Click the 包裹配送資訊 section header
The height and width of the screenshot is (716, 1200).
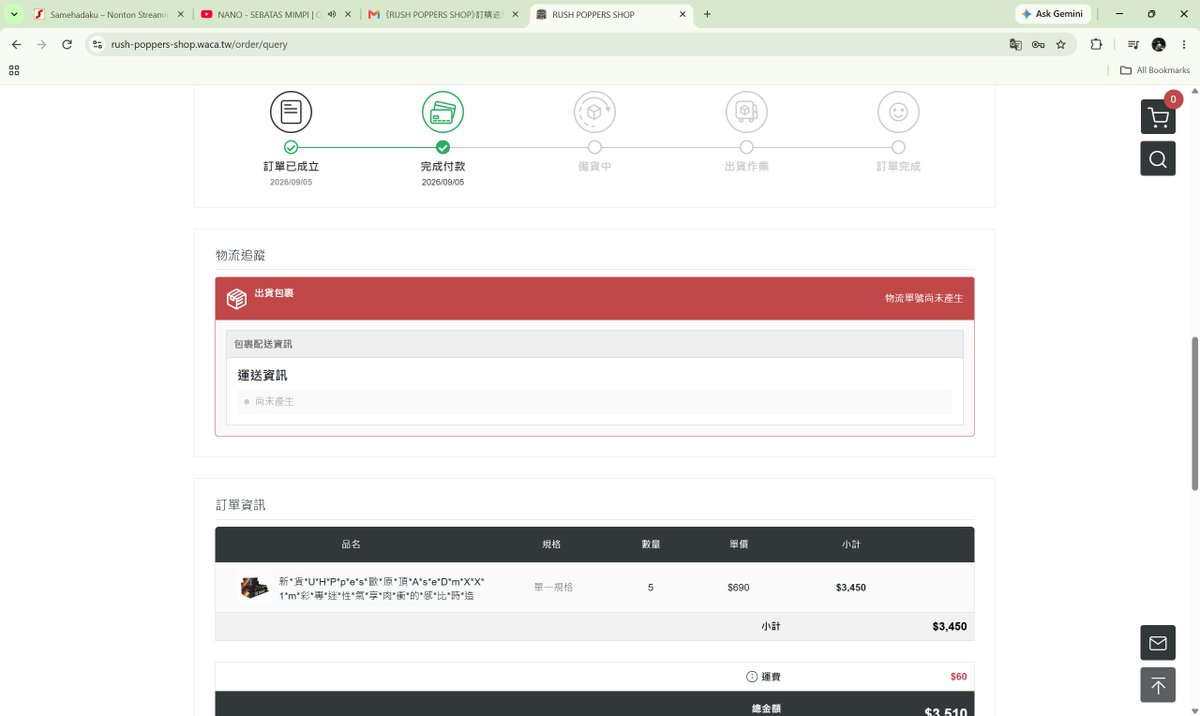click(x=595, y=344)
